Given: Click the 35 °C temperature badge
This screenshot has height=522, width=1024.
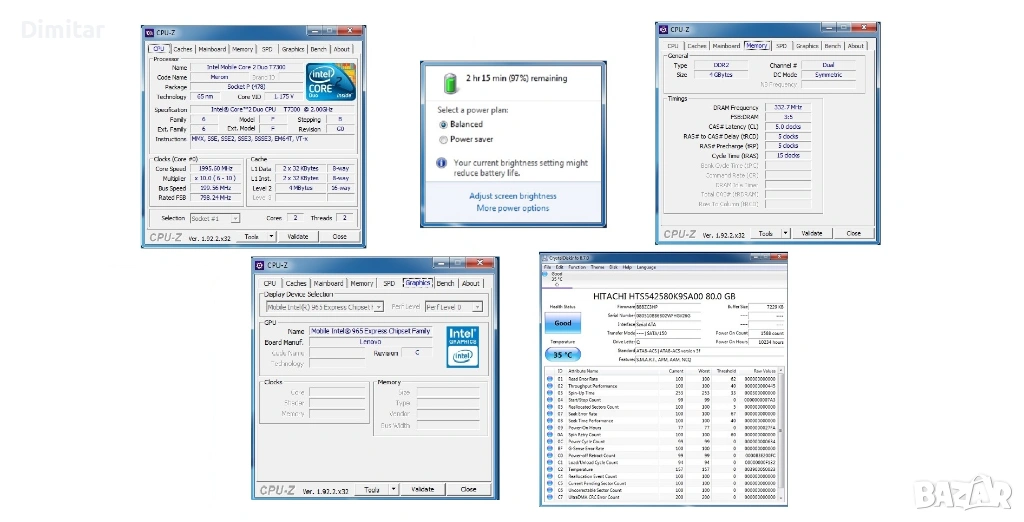Looking at the screenshot, I should [x=563, y=354].
